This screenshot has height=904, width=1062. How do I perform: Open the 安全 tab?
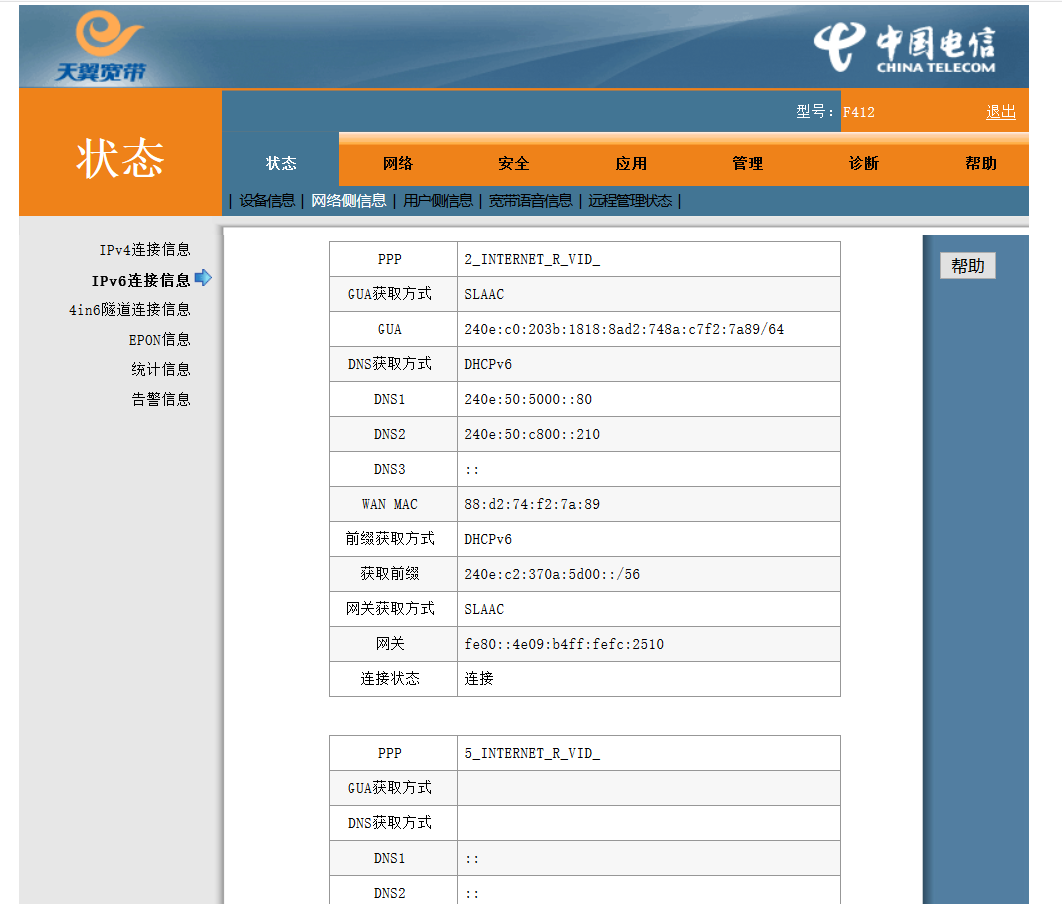click(x=514, y=163)
